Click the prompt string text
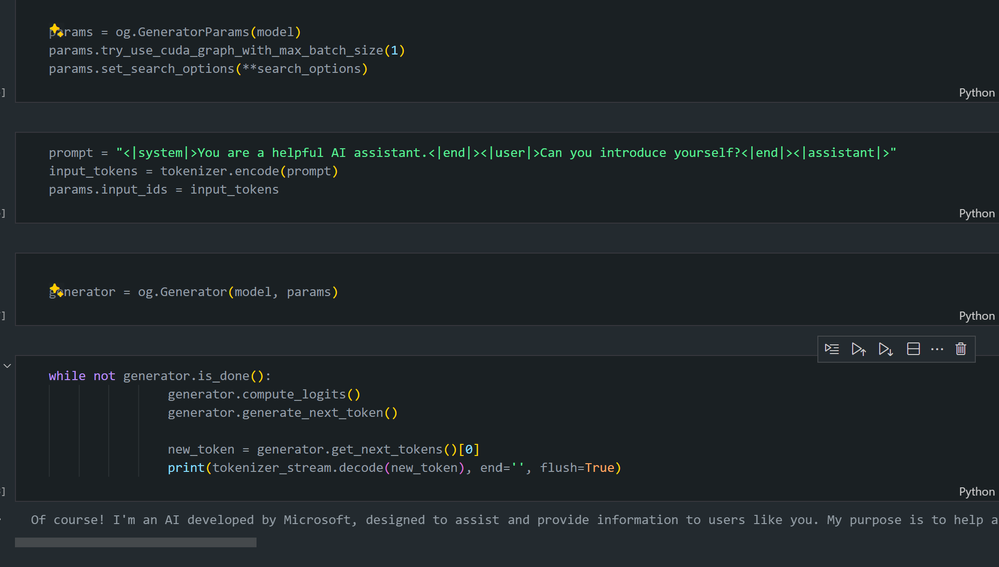 tap(506, 153)
